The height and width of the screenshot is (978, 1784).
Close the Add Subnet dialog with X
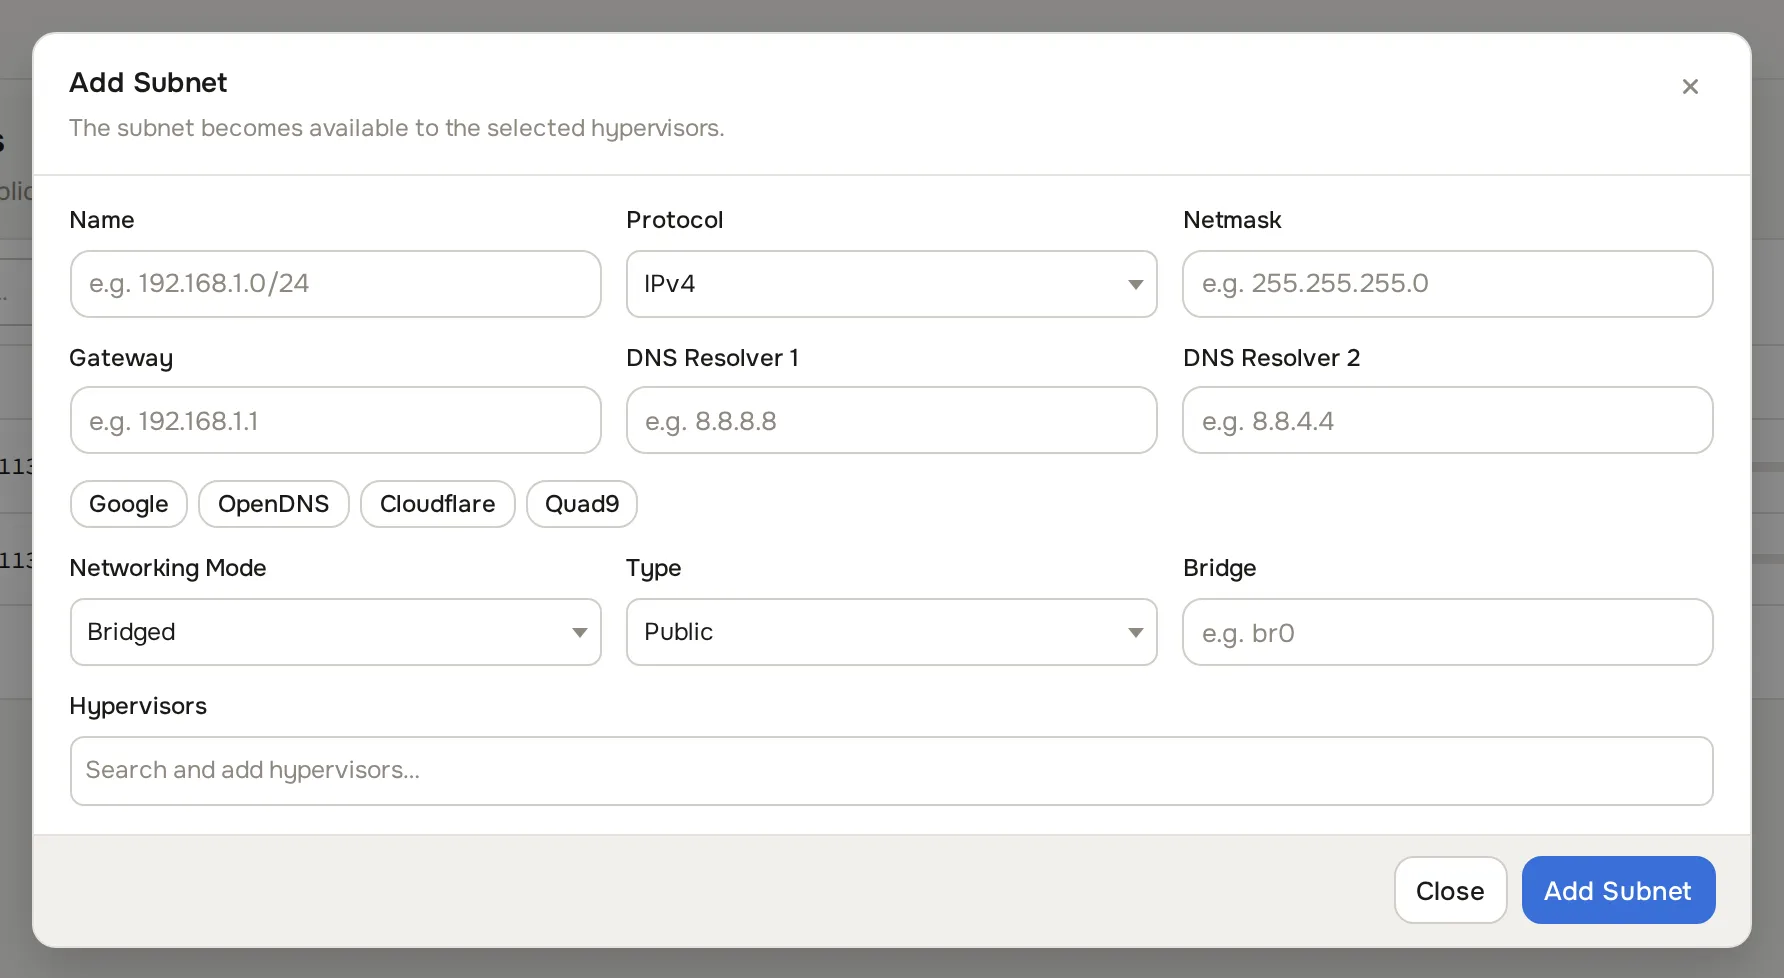(x=1690, y=87)
